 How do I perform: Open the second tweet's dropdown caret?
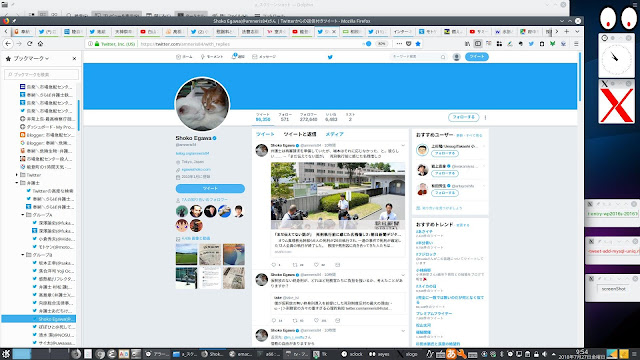pos(403,275)
